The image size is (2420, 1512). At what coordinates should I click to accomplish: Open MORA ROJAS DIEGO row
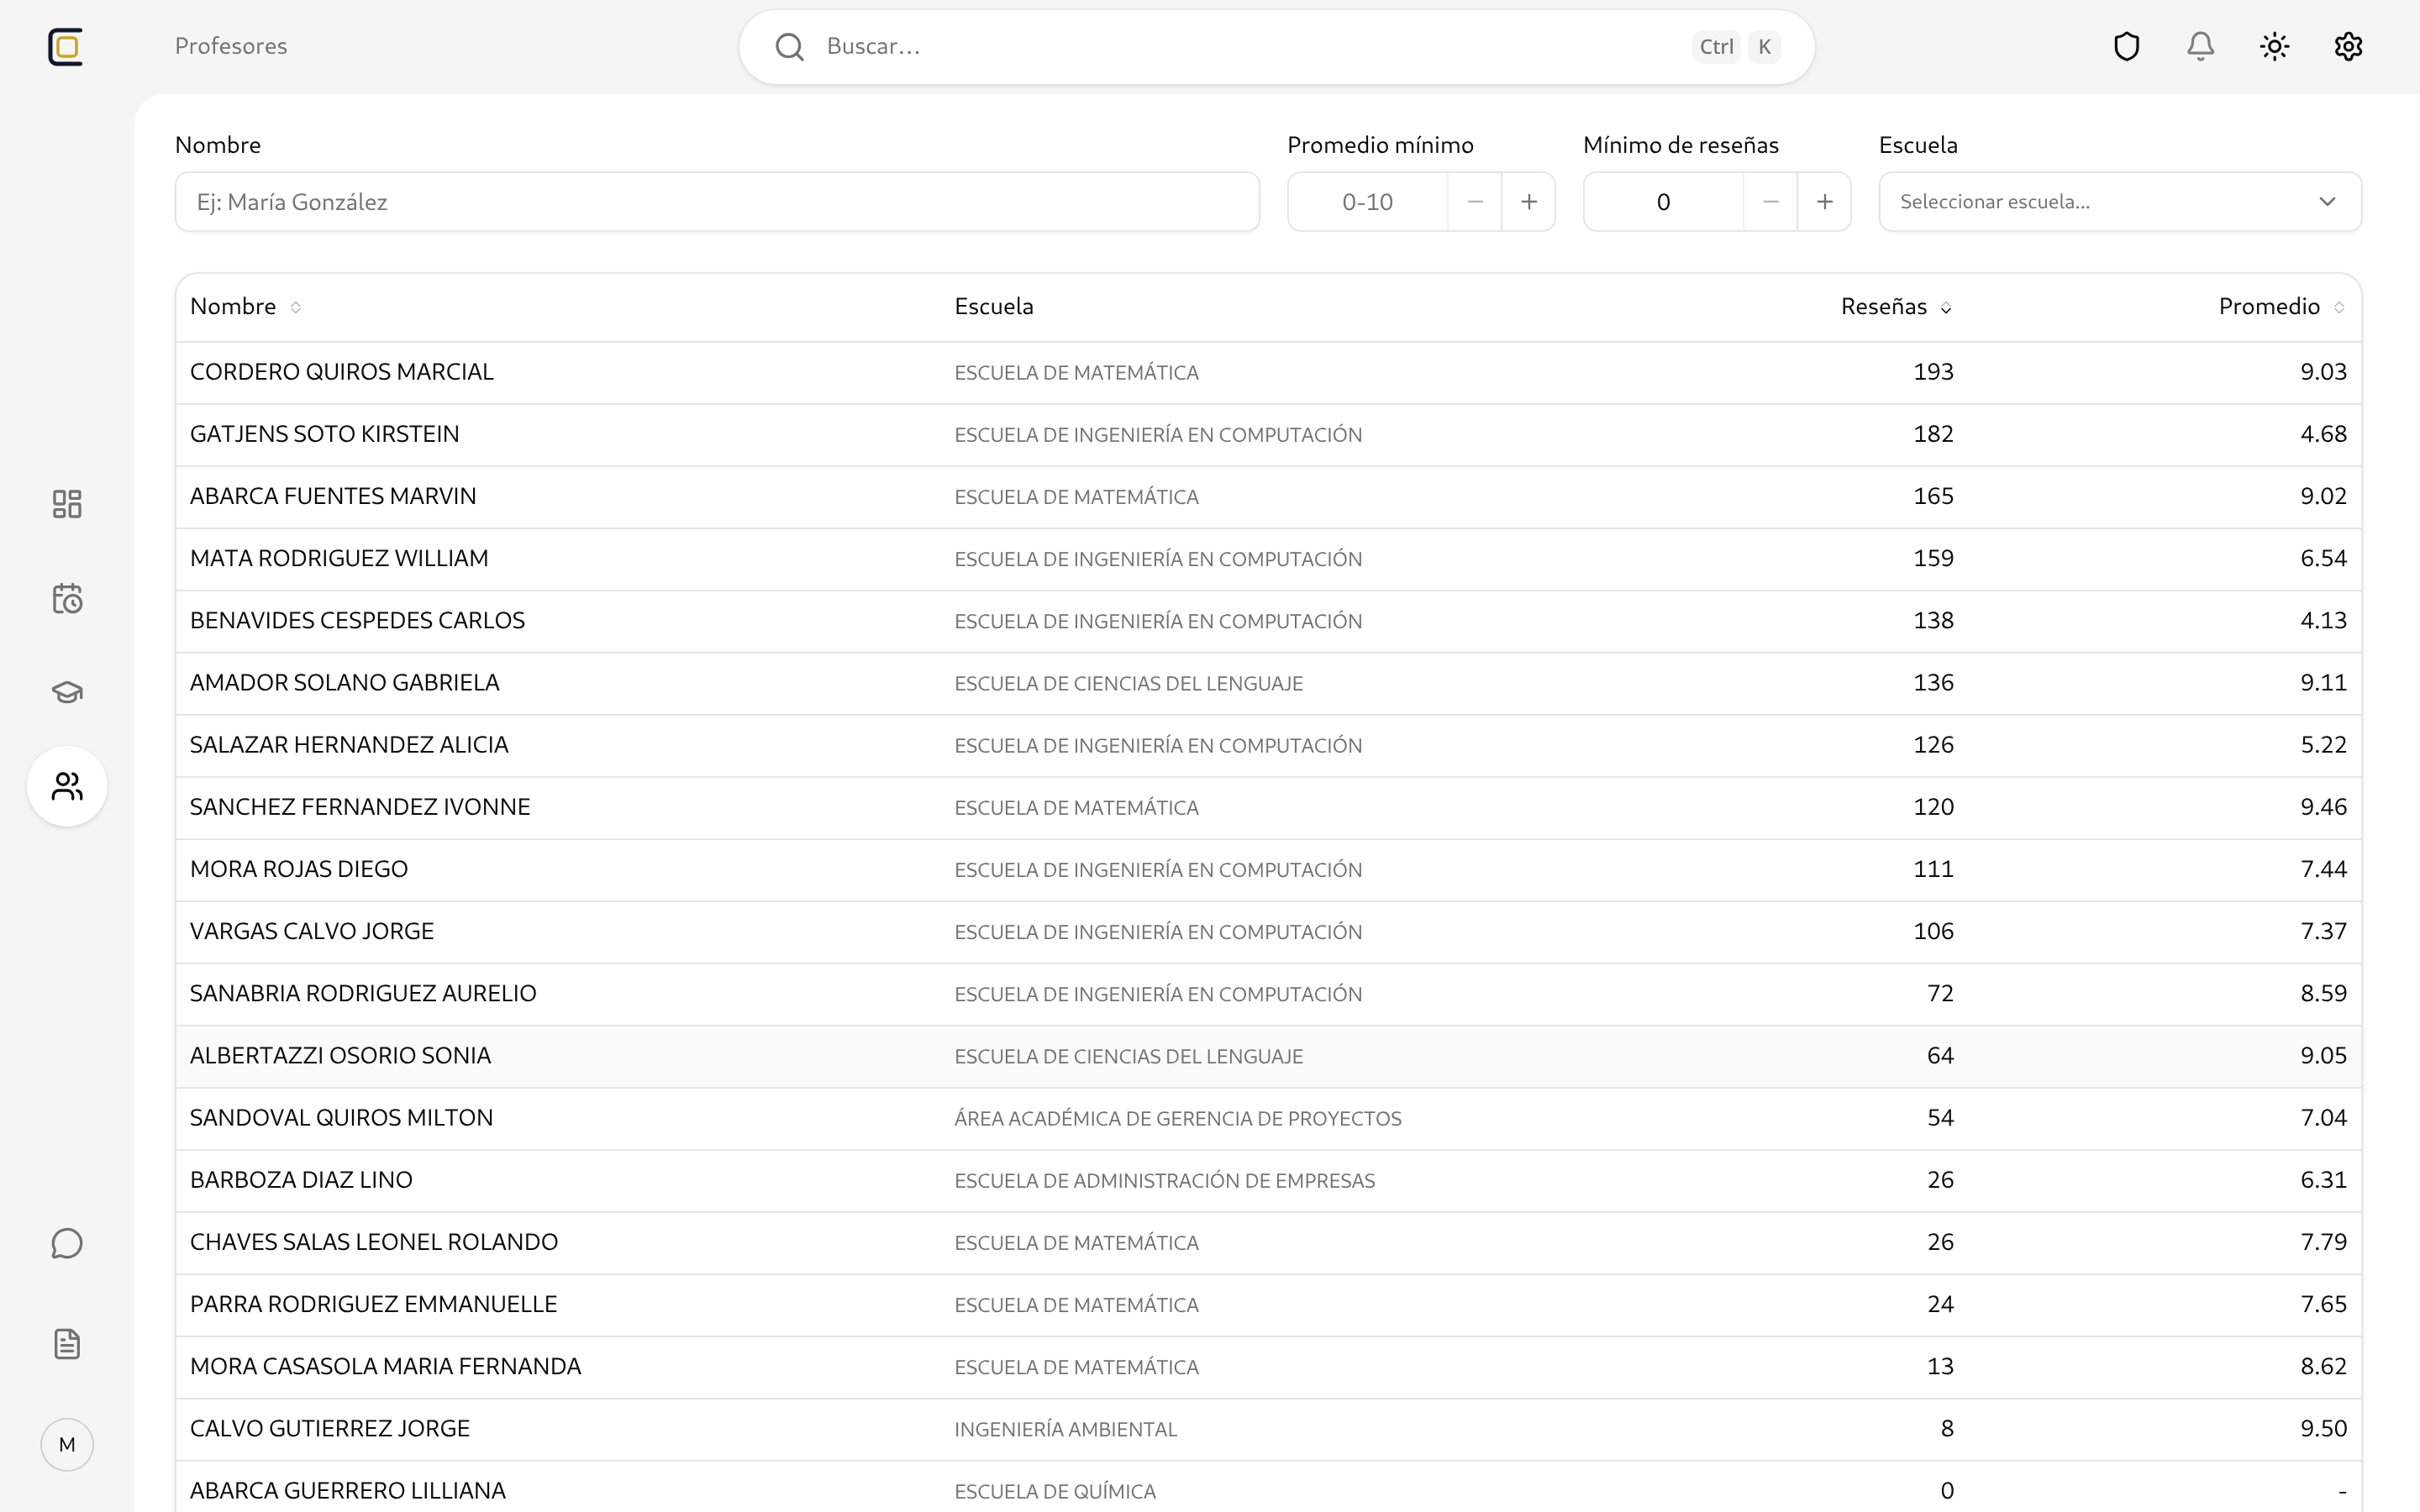tap(1268, 869)
